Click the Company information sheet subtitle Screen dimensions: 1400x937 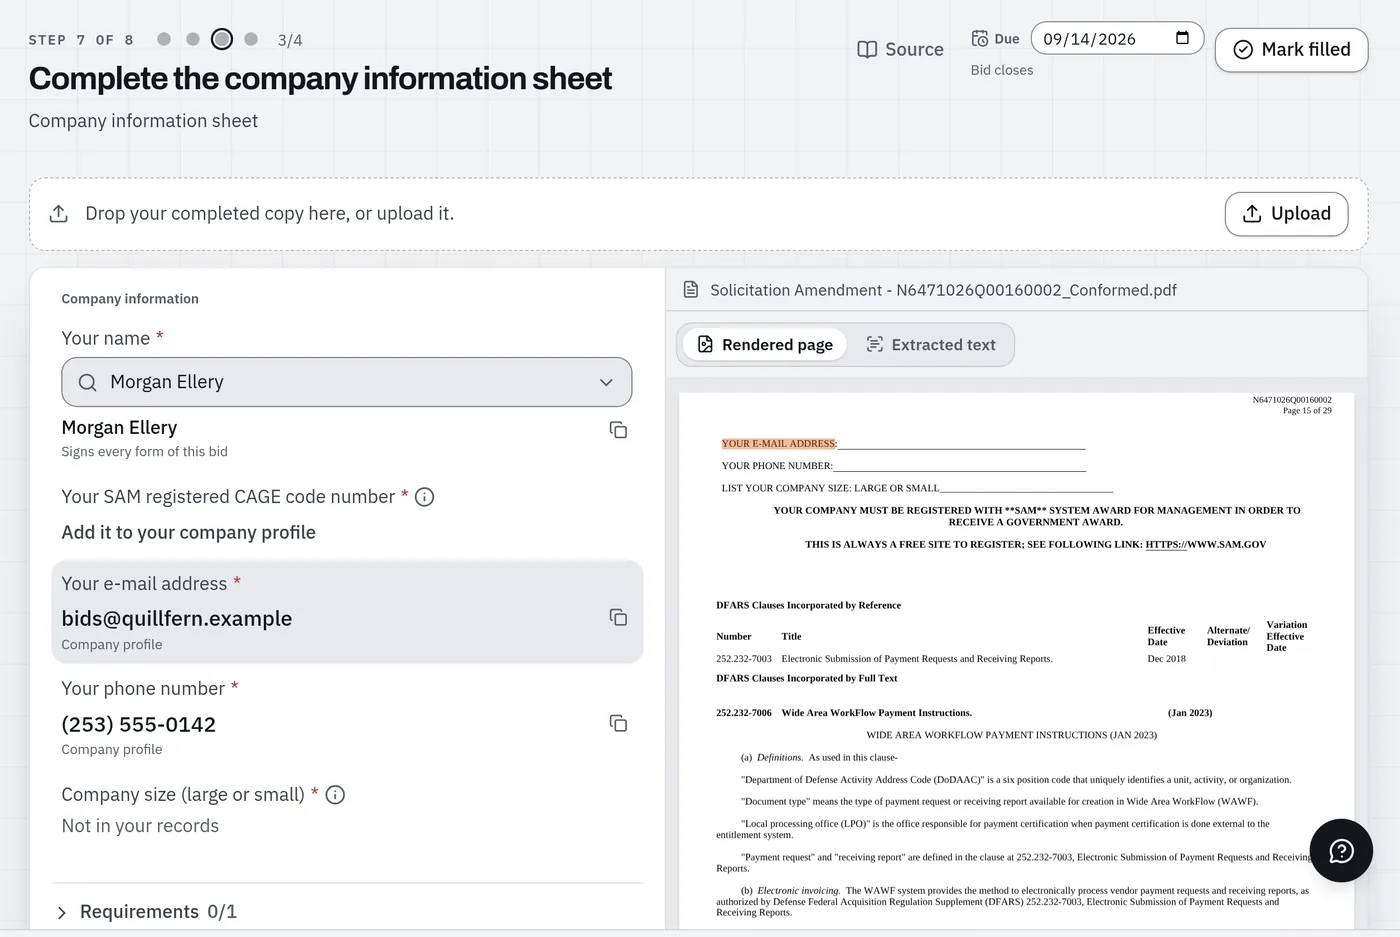pos(143,121)
